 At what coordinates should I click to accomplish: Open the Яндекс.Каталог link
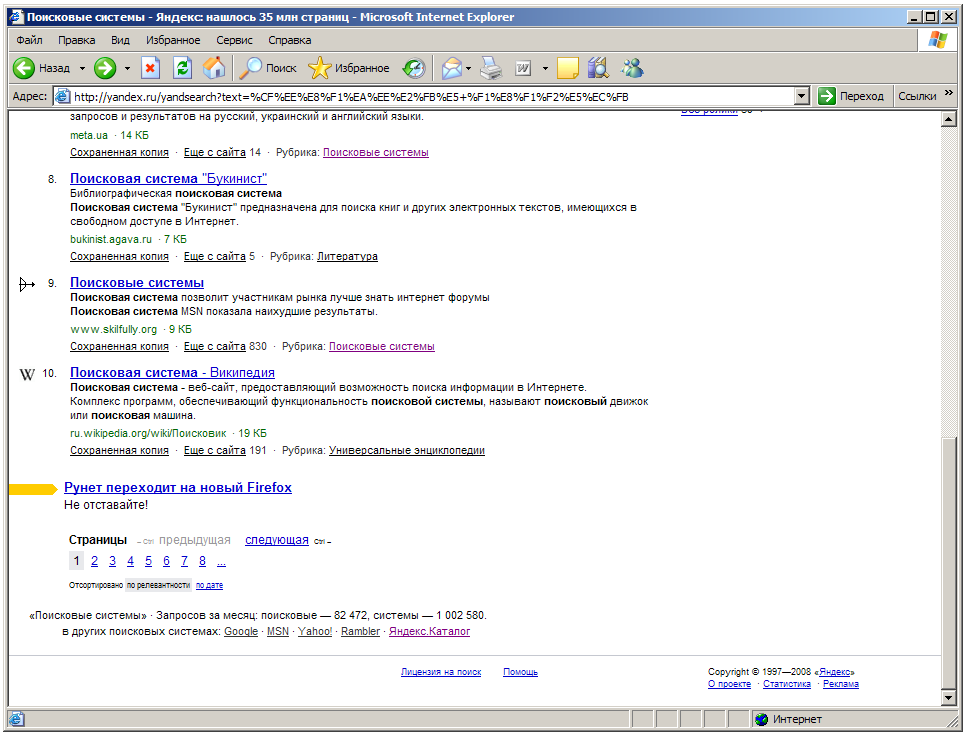pyautogui.click(x=429, y=632)
